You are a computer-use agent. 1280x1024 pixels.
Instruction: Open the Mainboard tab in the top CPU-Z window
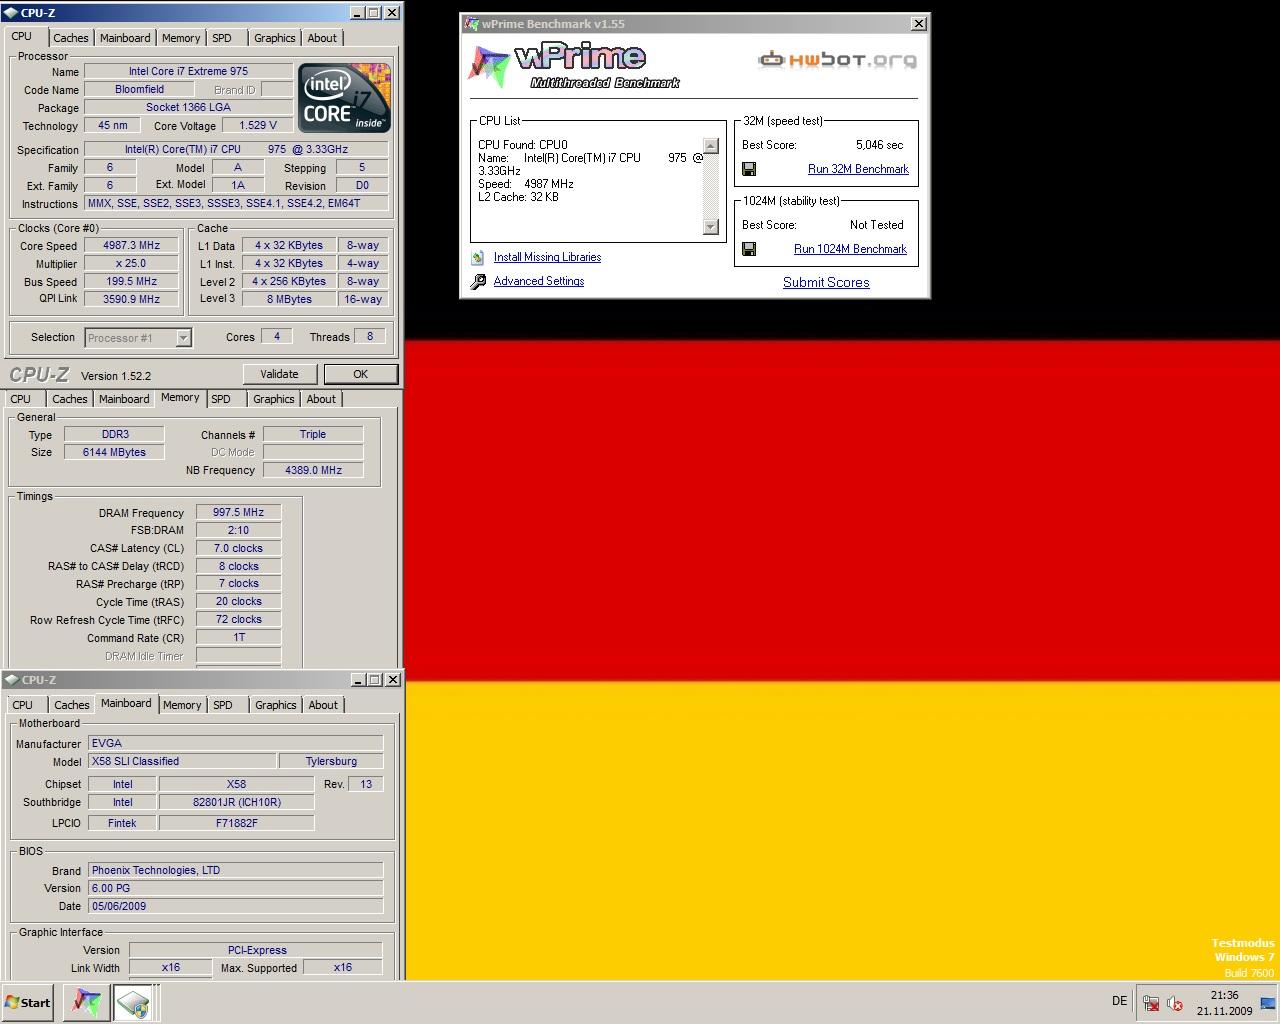pyautogui.click(x=125, y=38)
